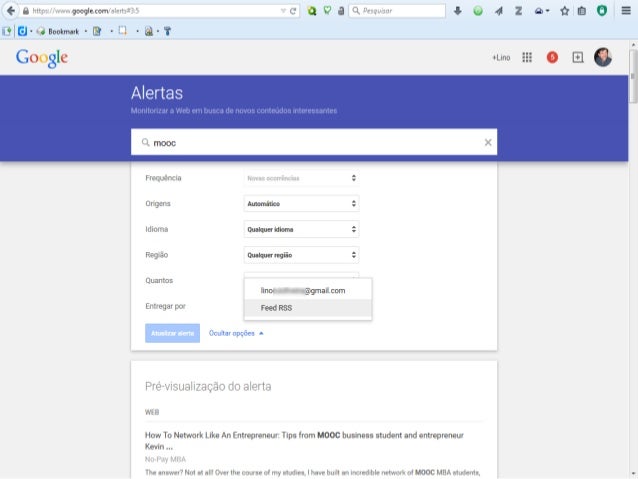This screenshot has height=479, width=638.
Task: Open the browser hamburger menu
Action: 626,11
